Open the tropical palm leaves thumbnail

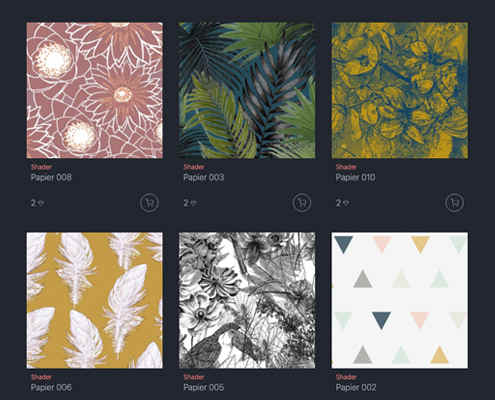(247, 90)
